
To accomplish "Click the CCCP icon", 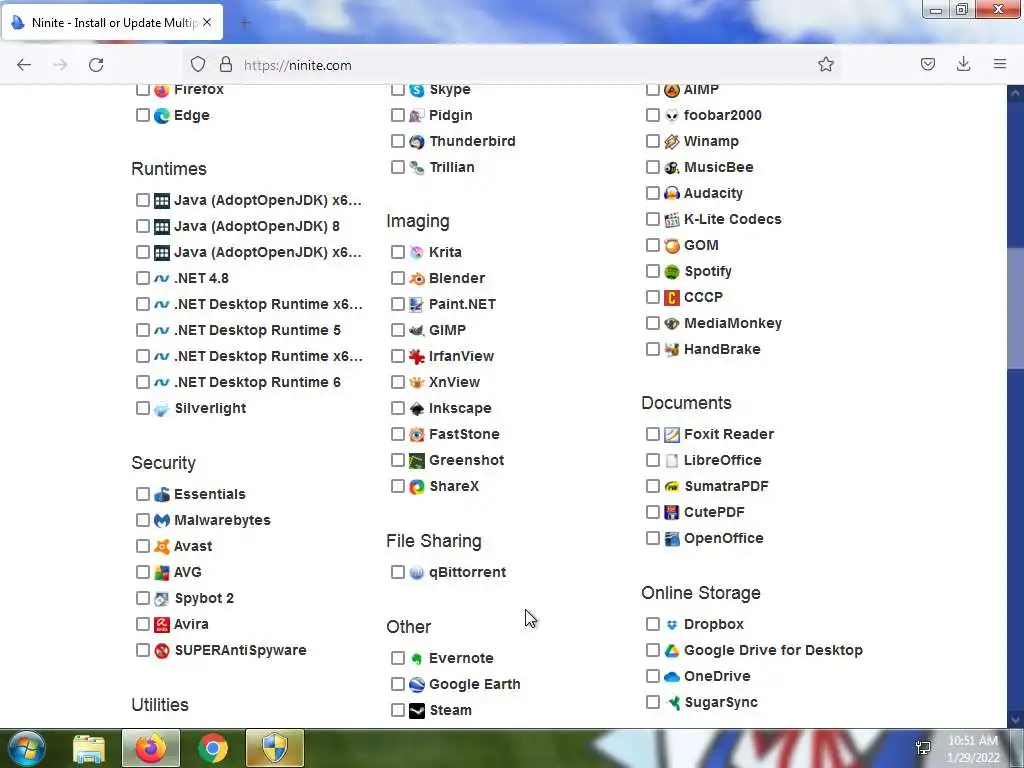I will click(671, 298).
